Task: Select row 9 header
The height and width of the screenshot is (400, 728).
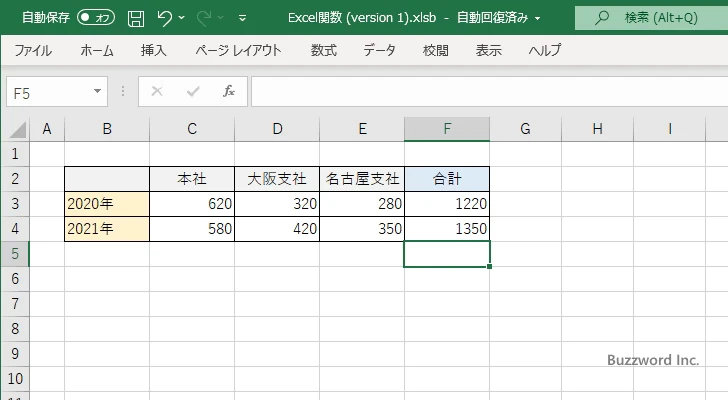Action: [15, 354]
